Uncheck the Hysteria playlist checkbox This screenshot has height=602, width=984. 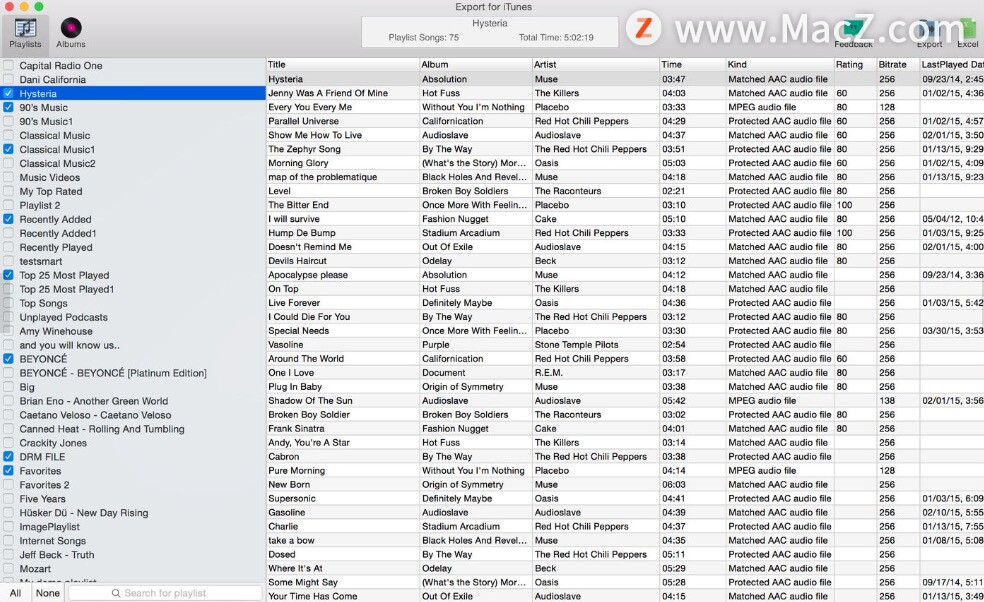tap(8, 93)
